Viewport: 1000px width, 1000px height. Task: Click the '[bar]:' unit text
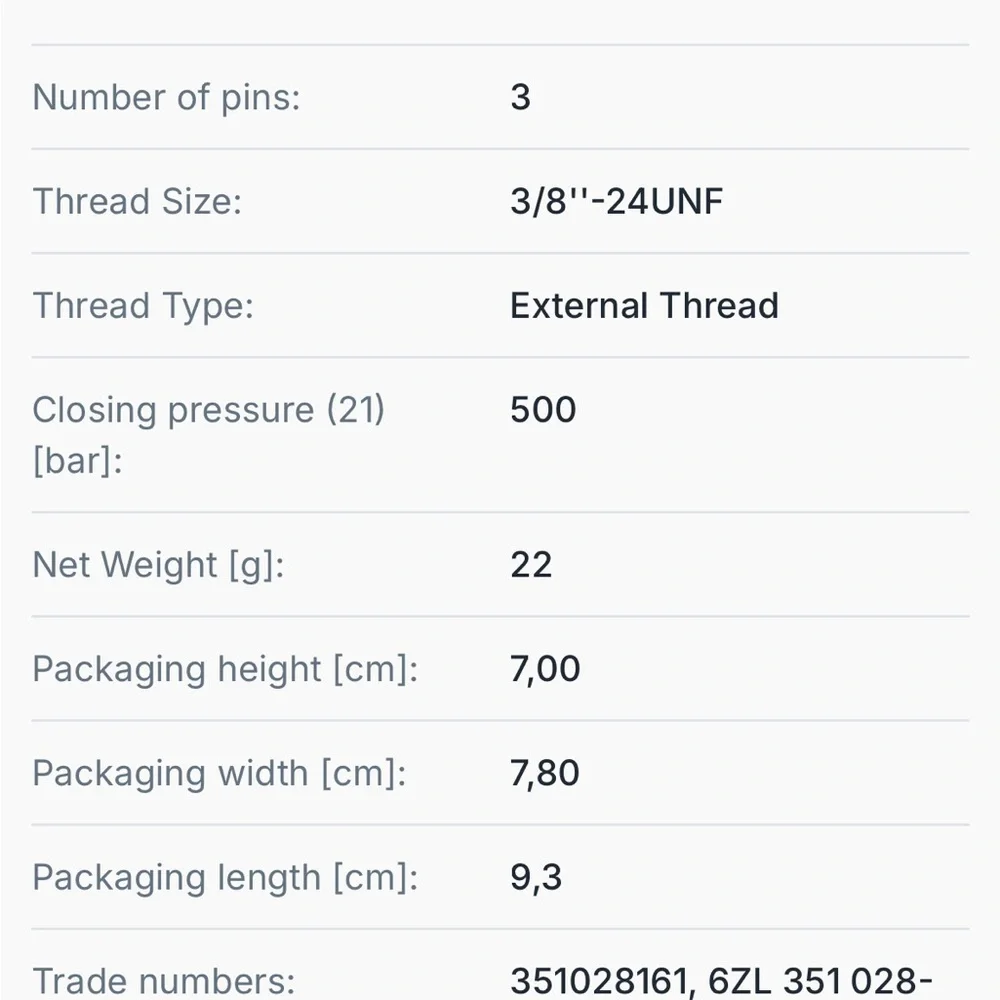[77, 461]
